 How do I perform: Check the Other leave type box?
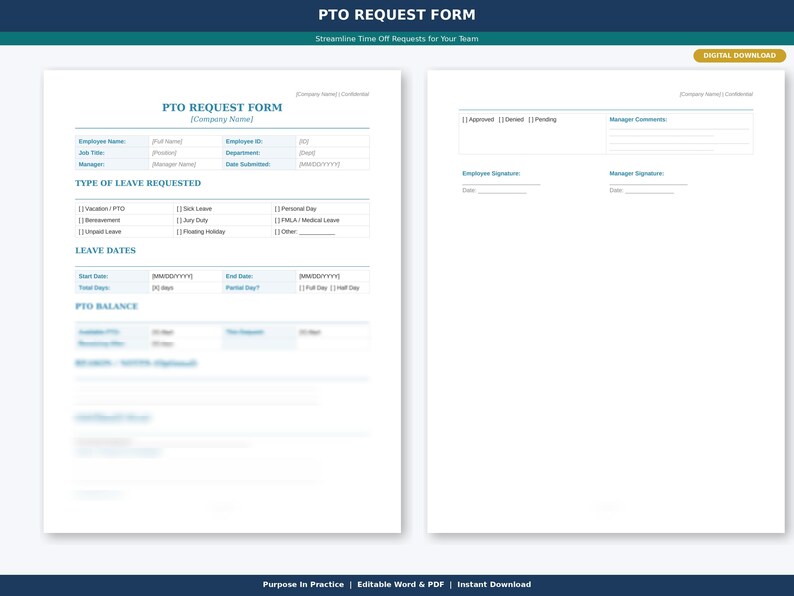277,232
